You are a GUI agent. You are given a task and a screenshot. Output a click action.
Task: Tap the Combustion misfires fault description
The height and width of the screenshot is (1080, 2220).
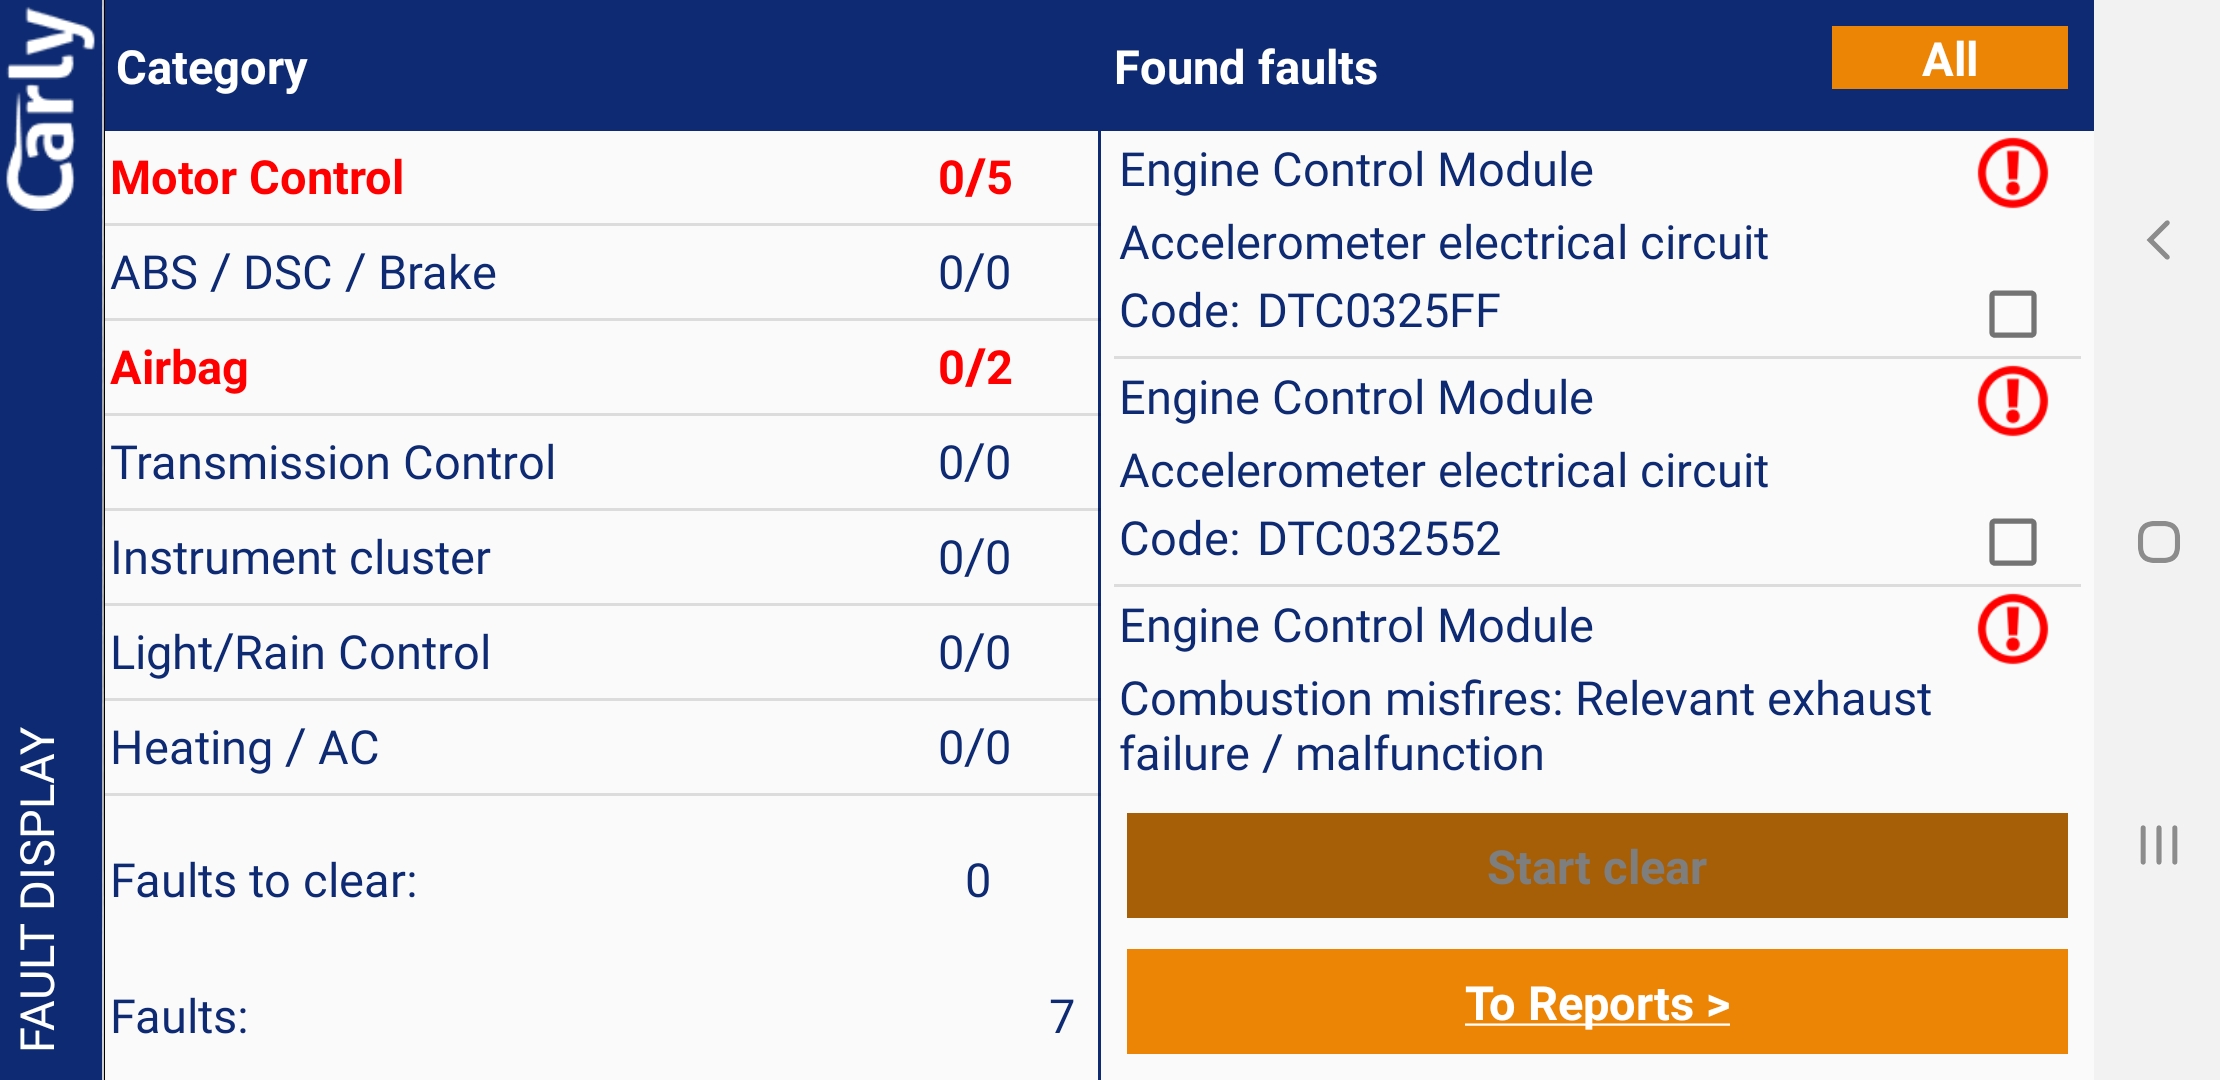(1525, 727)
